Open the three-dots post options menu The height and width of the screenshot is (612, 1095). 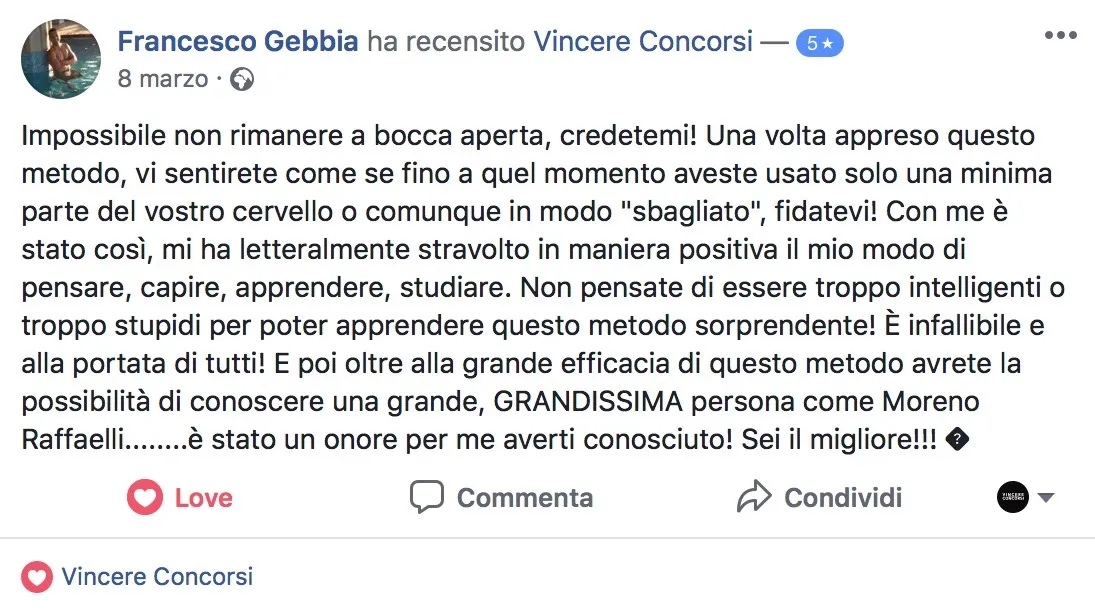[1060, 36]
